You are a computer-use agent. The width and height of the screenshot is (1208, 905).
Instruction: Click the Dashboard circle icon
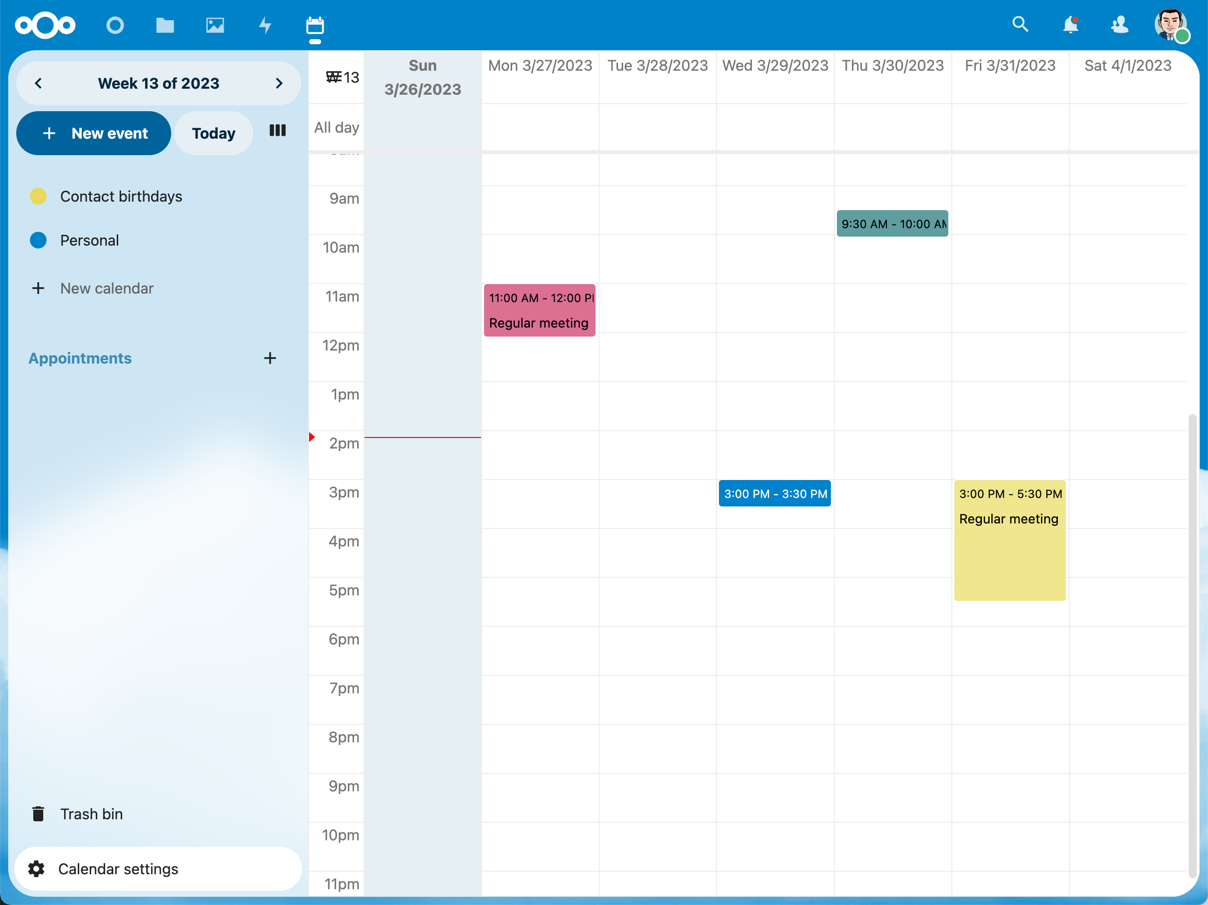[115, 26]
